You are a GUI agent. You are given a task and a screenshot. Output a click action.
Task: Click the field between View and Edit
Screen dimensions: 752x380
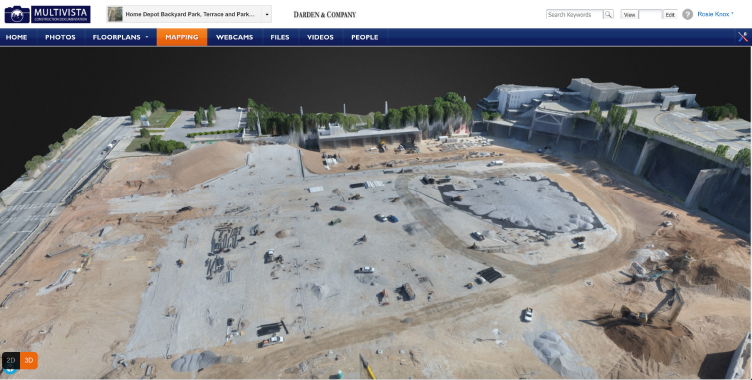coord(650,14)
